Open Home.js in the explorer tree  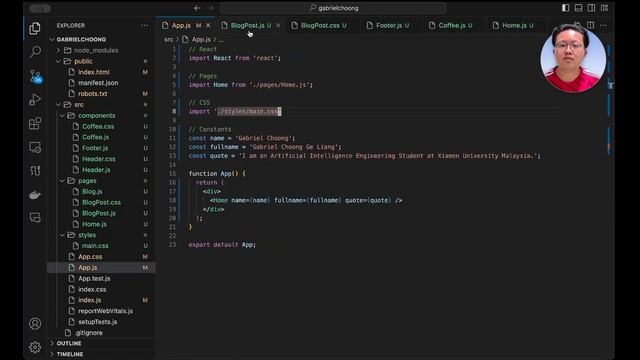click(x=94, y=224)
